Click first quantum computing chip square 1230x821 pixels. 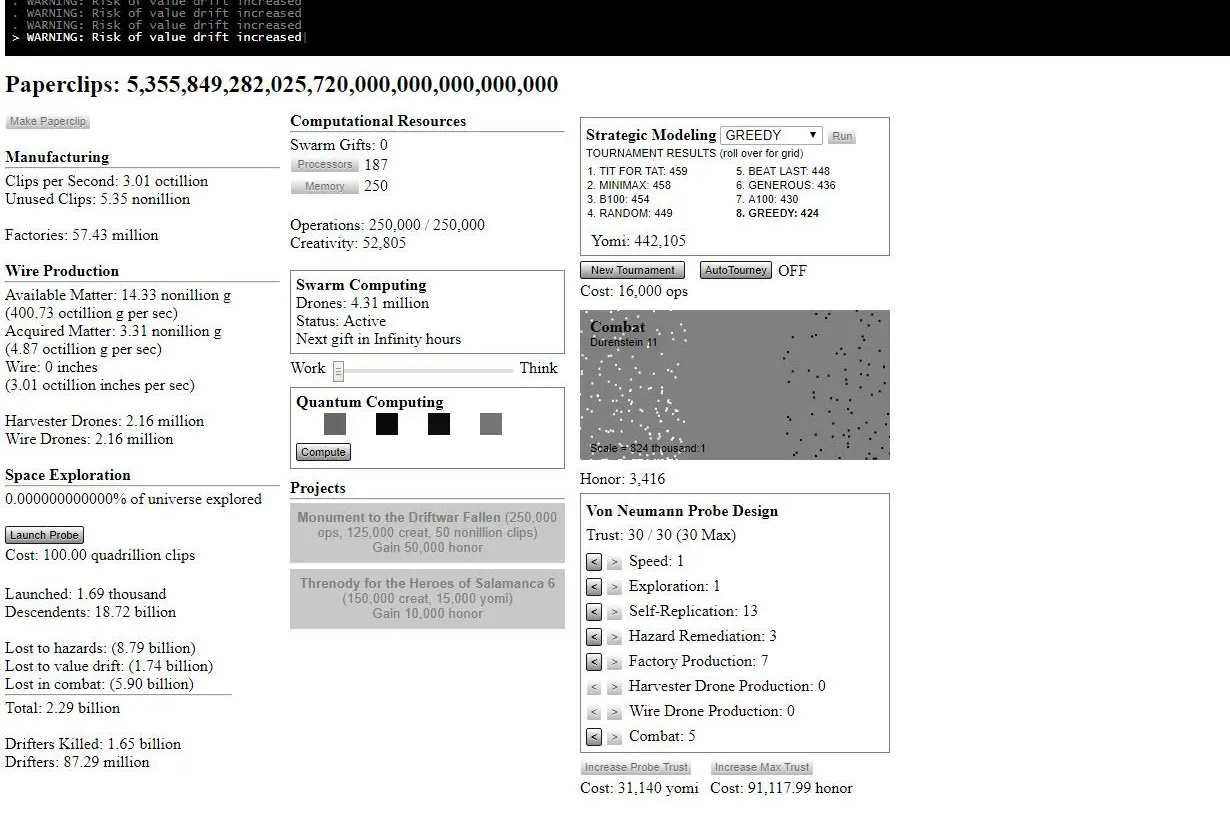[335, 424]
